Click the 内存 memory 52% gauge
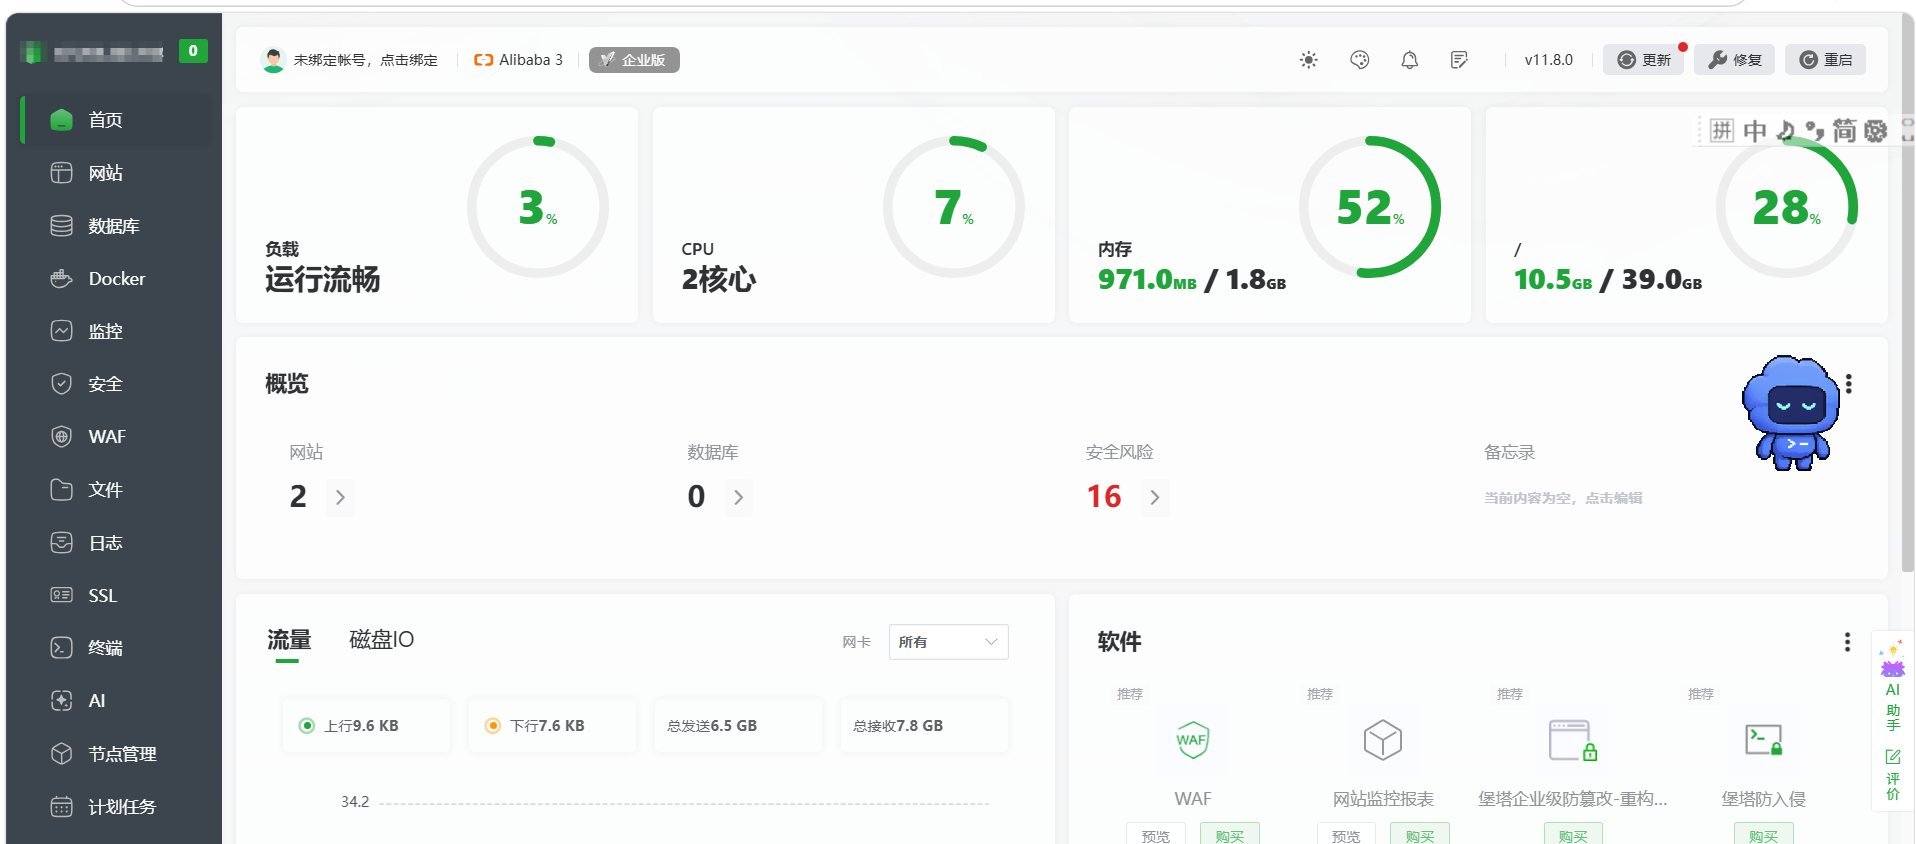1916x844 pixels. coord(1370,207)
